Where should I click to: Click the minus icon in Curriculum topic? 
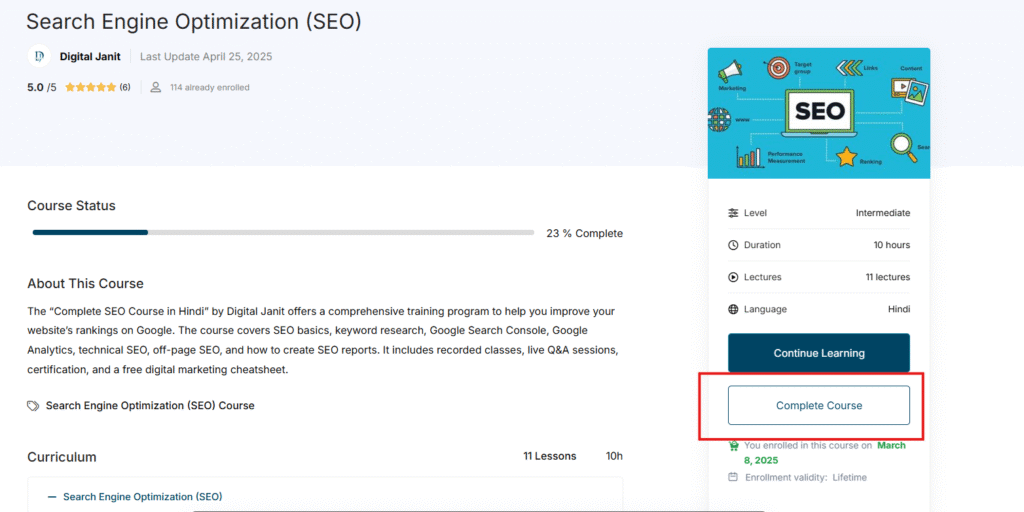pos(52,496)
